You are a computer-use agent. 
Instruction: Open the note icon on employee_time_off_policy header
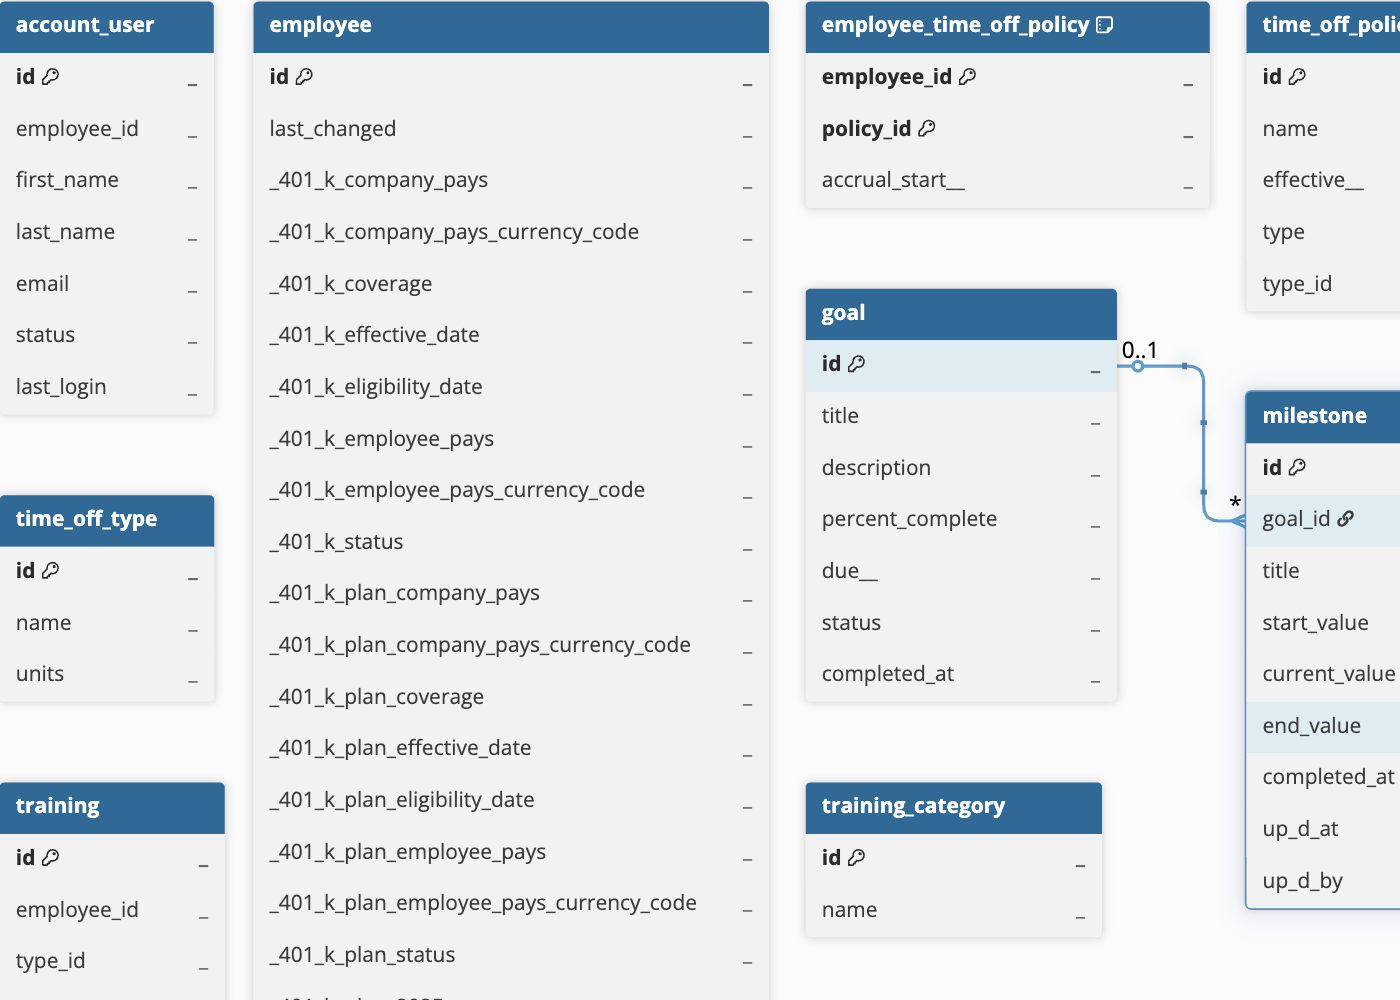click(1105, 25)
